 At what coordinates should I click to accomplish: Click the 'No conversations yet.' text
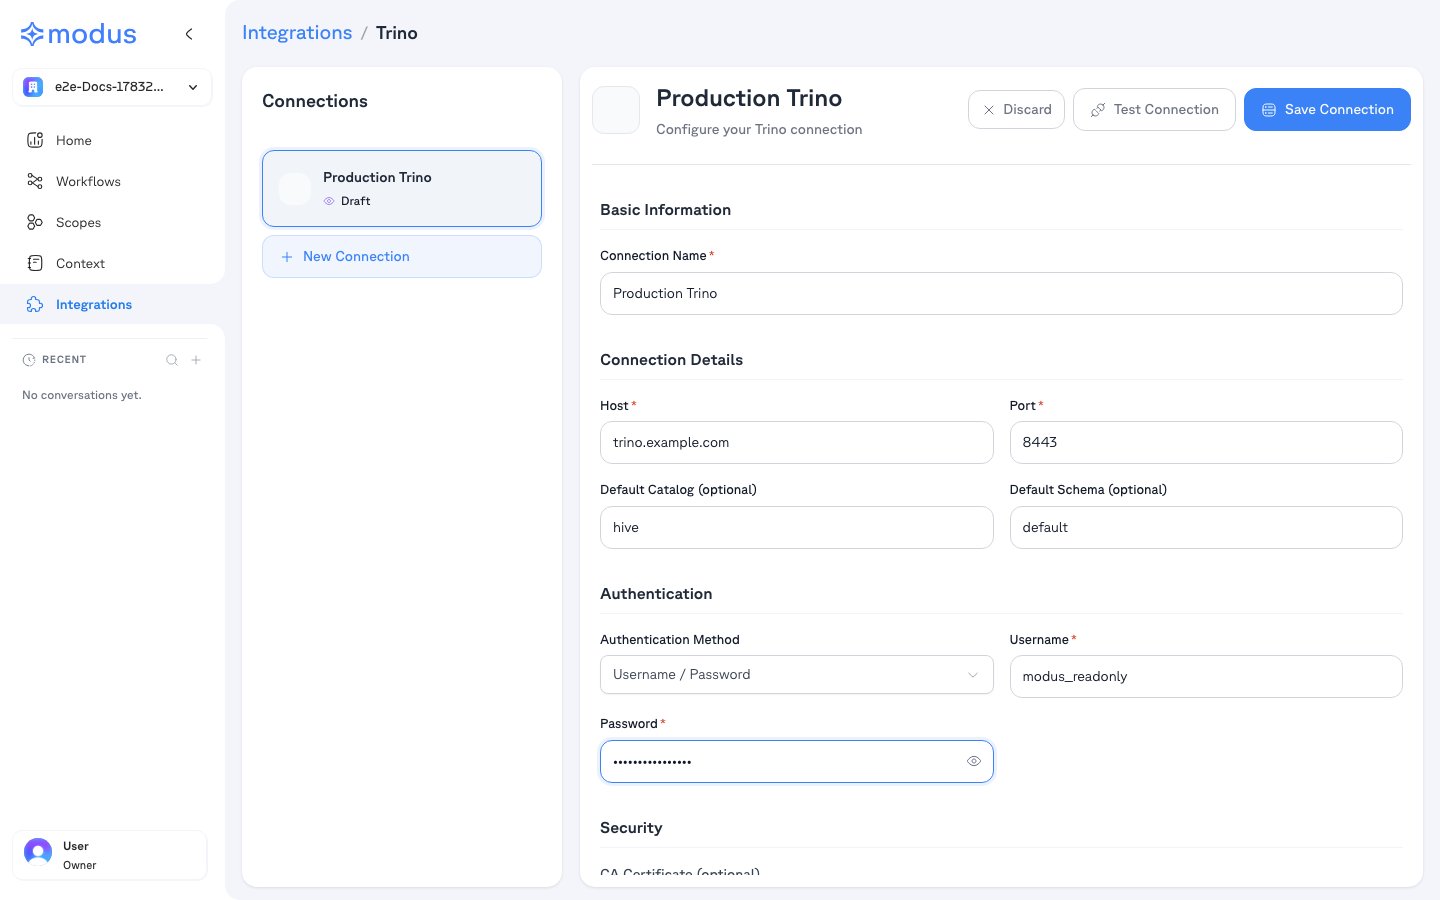82,395
